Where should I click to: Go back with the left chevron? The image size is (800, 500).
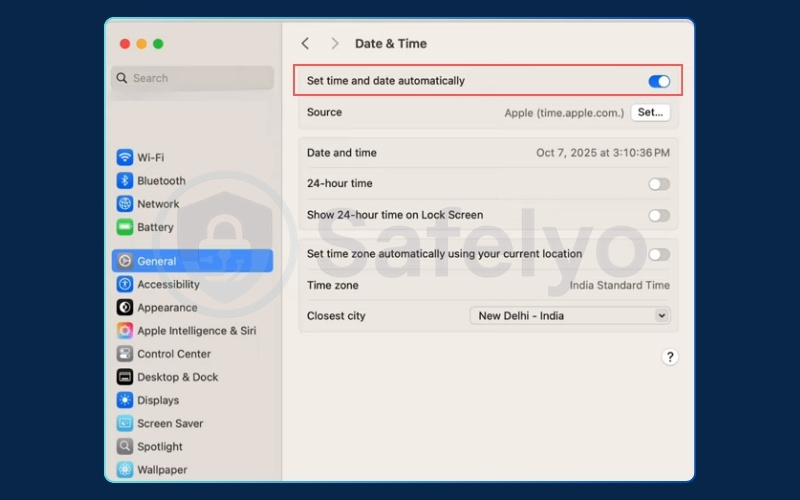tap(305, 43)
